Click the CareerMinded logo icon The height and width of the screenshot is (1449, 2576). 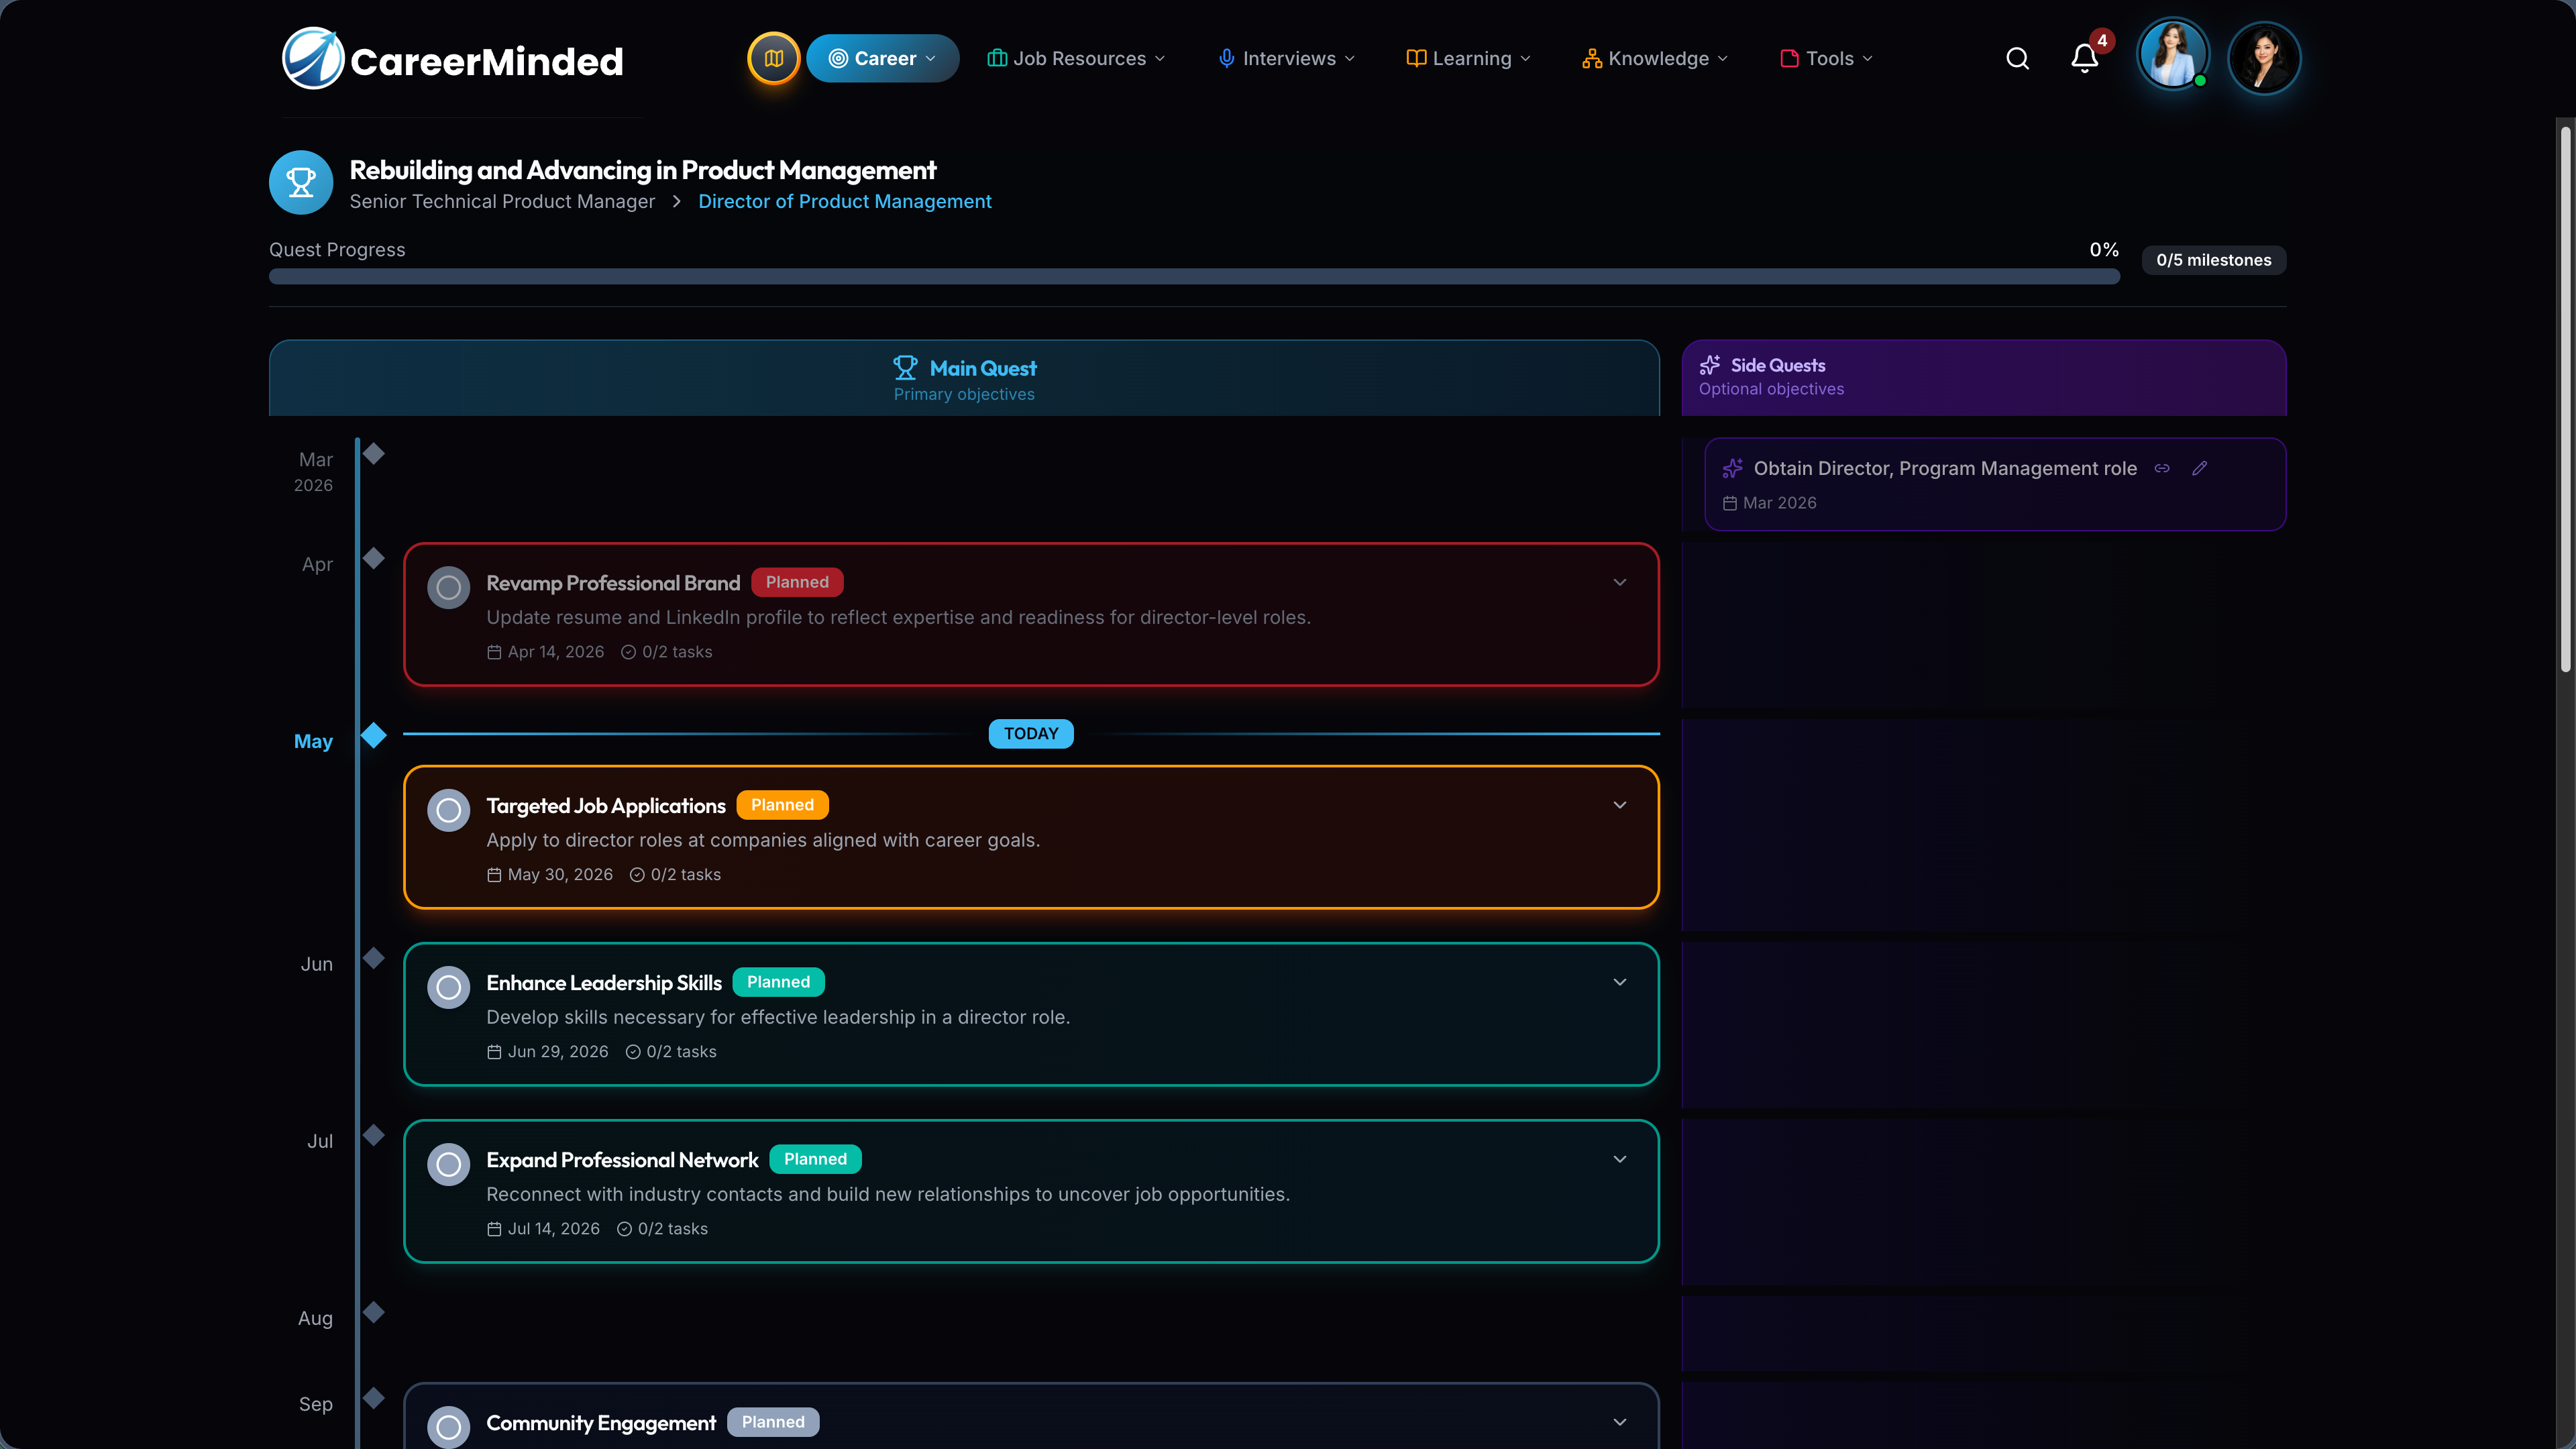313,58
